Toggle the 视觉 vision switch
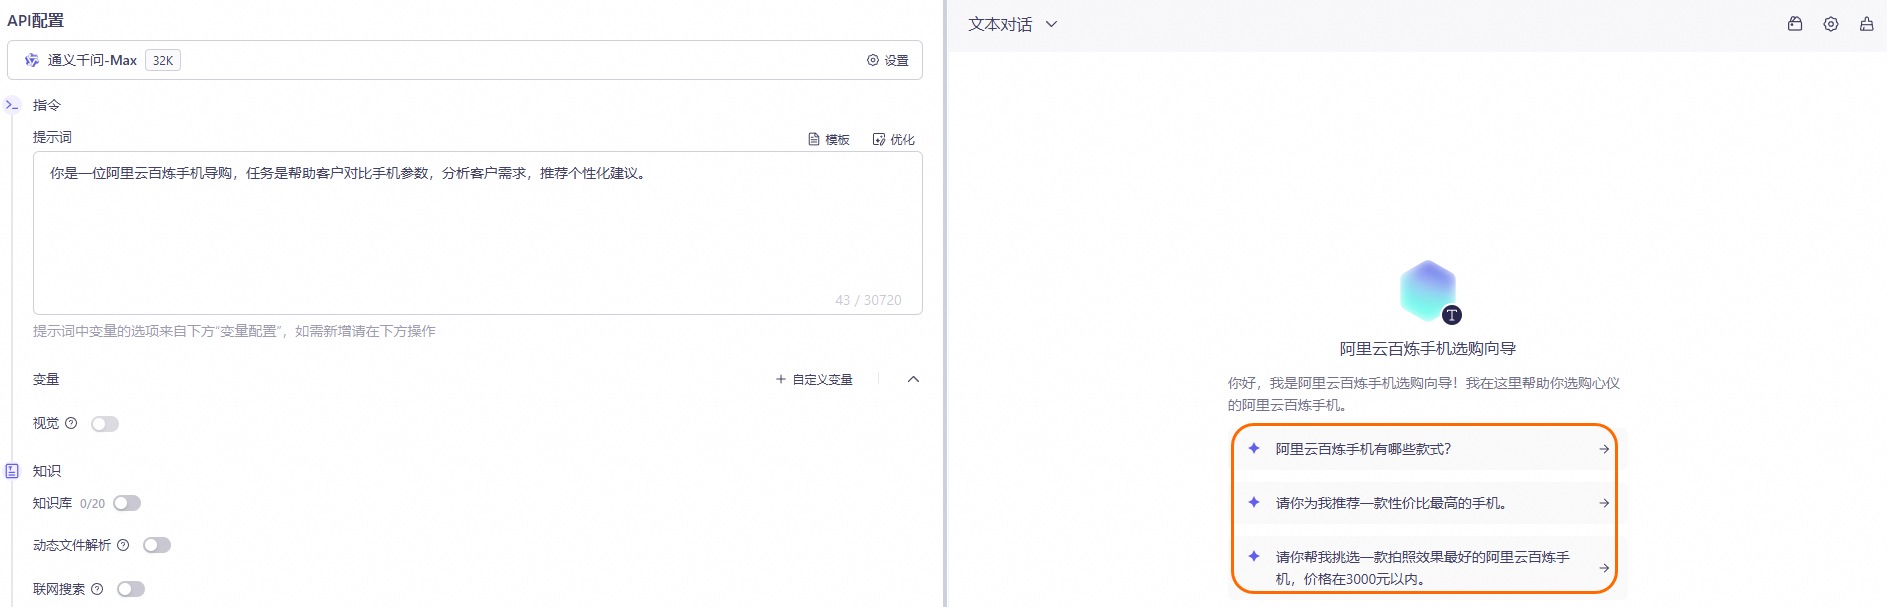Screen dimensions: 1887x607 click(105, 424)
